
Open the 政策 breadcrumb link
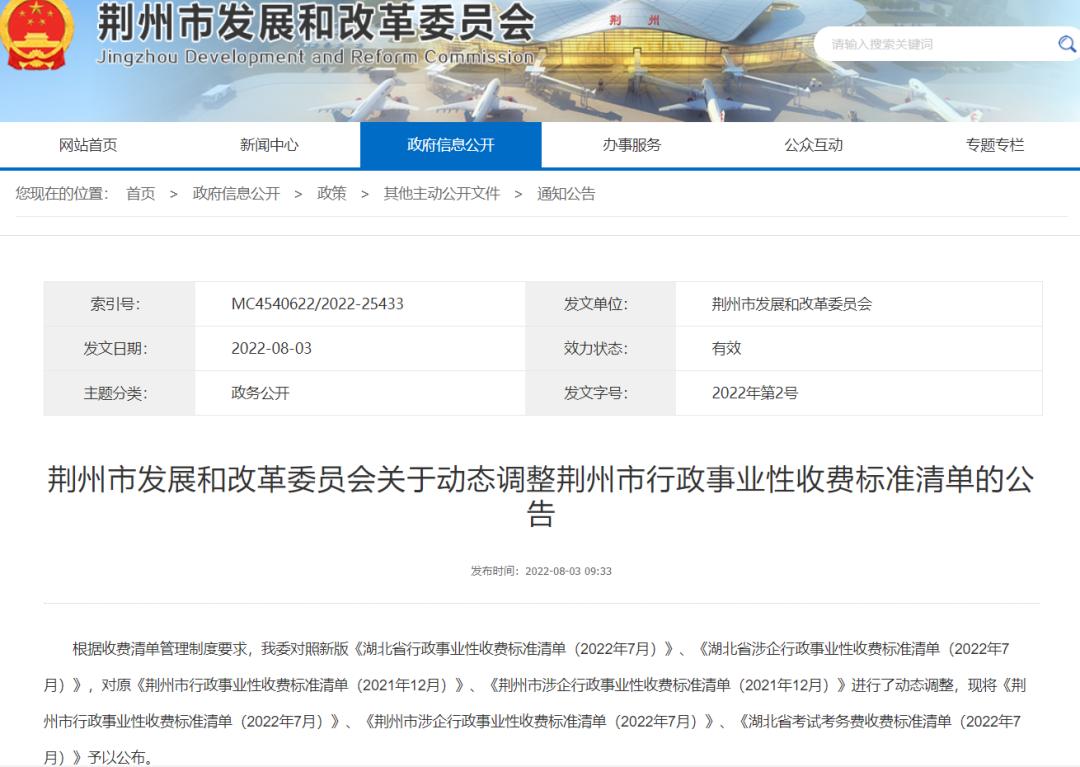(331, 194)
